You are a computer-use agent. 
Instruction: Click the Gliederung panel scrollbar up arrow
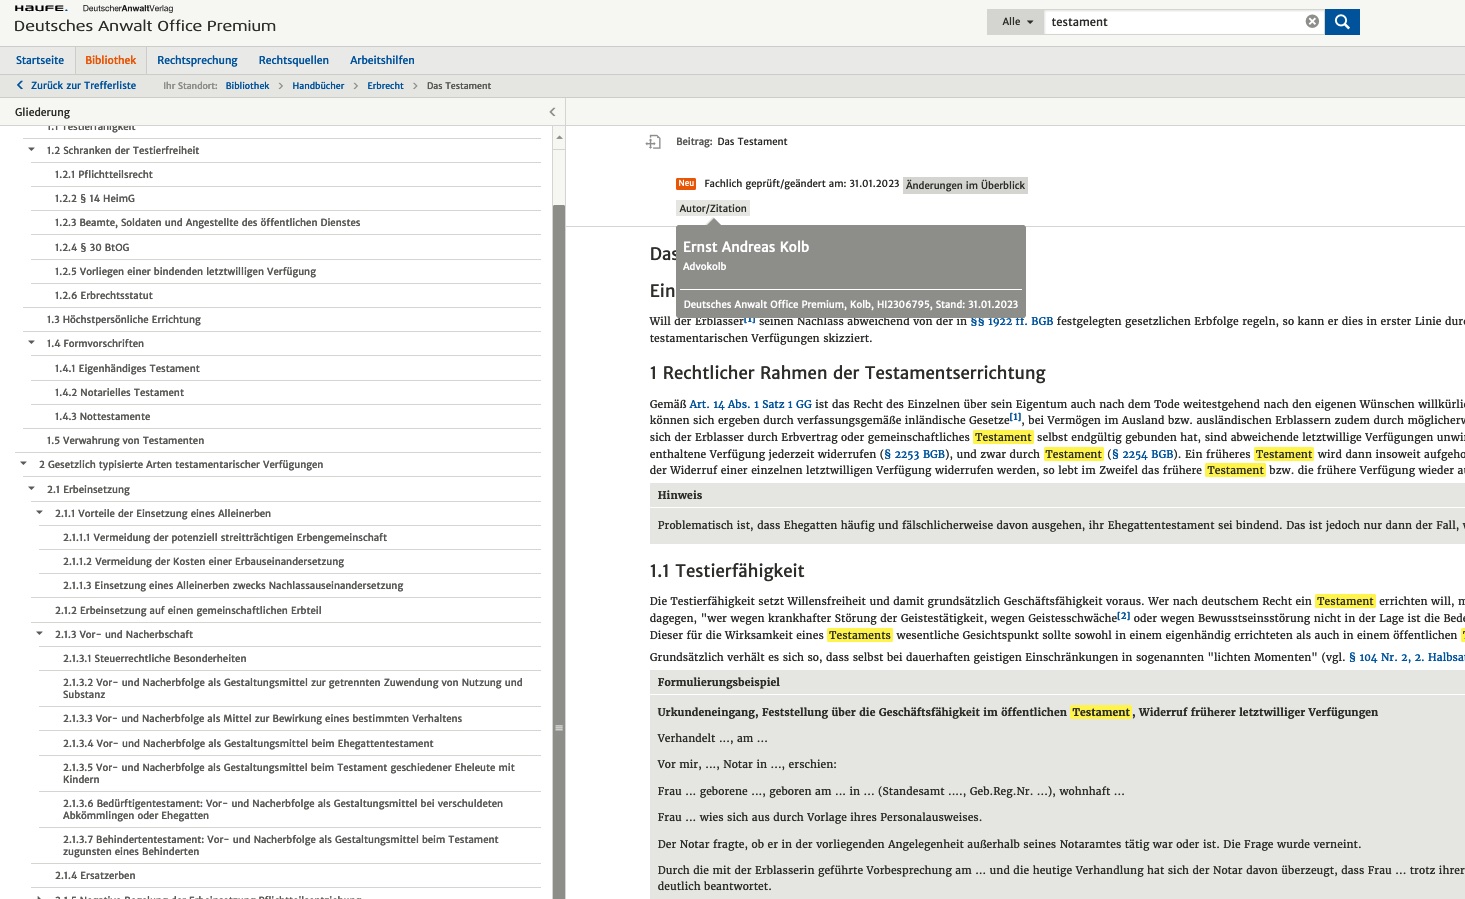point(559,136)
